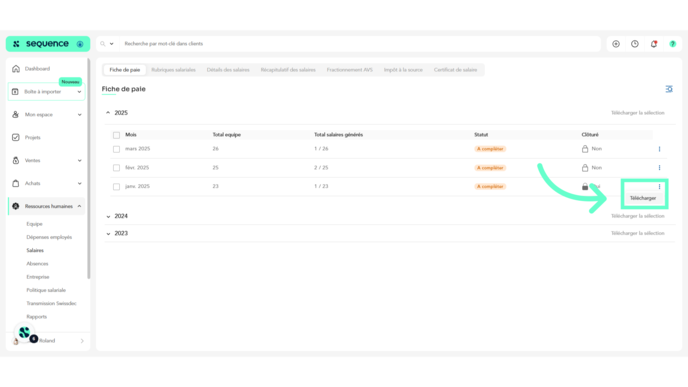688x387 pixels.
Task: Expand the Boîte à importer chevron
Action: (79, 92)
